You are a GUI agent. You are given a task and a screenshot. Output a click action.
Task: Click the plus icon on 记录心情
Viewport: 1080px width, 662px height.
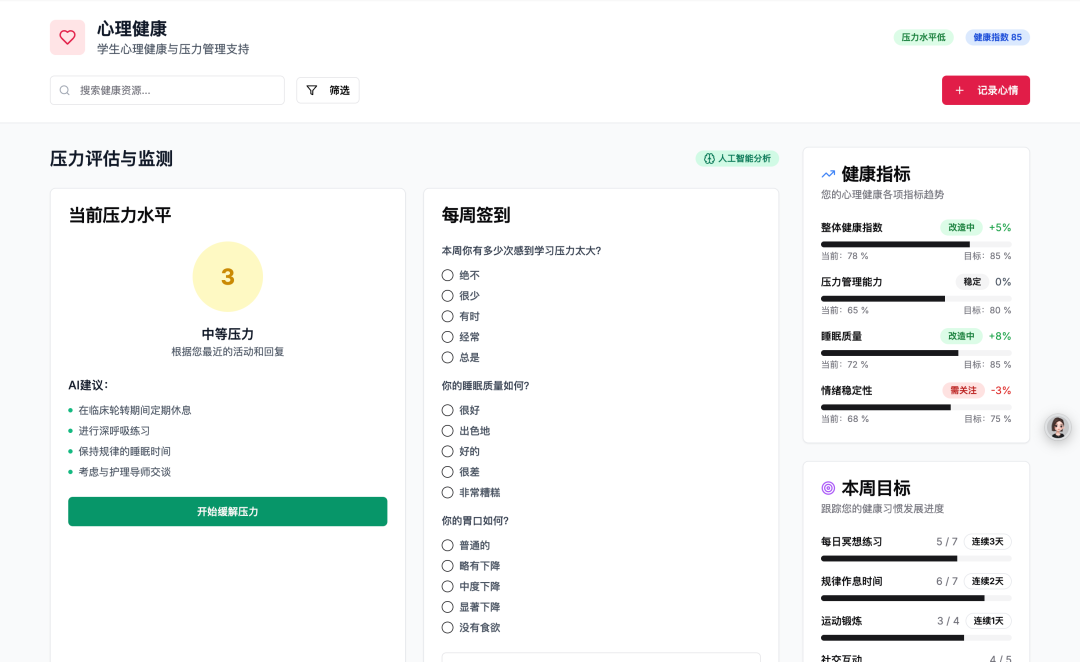pos(960,90)
